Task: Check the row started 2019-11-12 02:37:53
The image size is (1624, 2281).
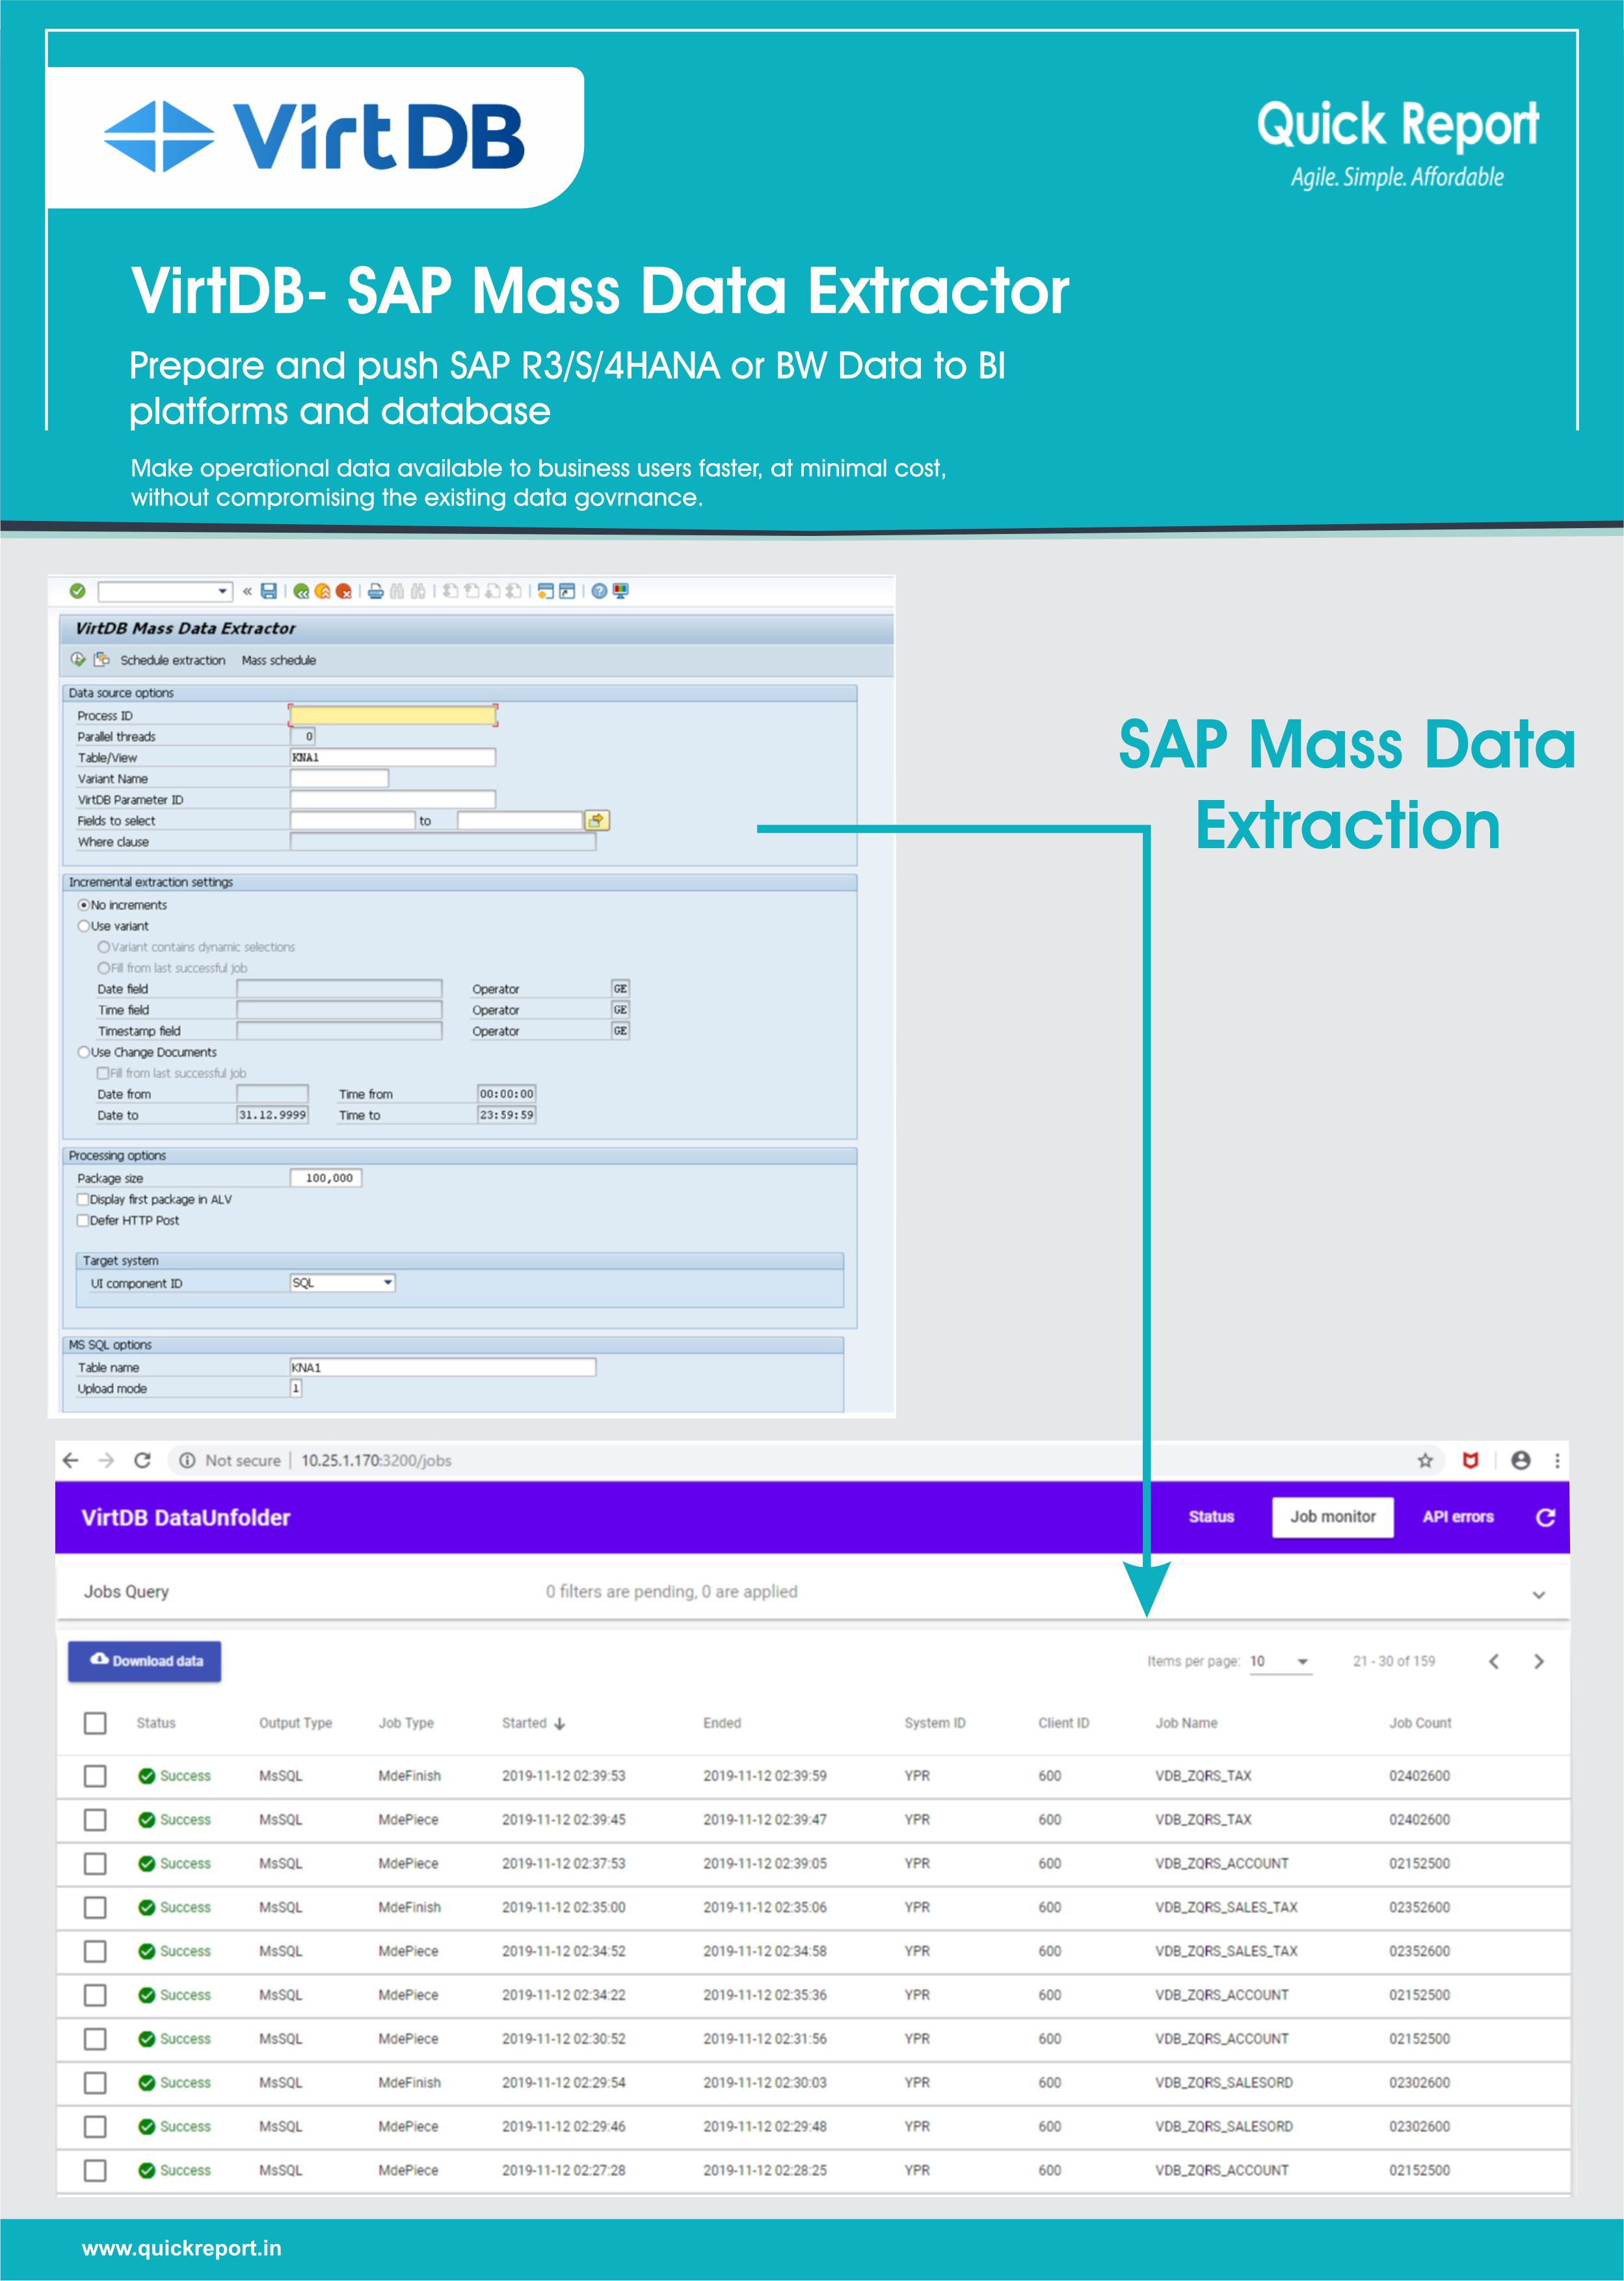Action: coord(95,1864)
